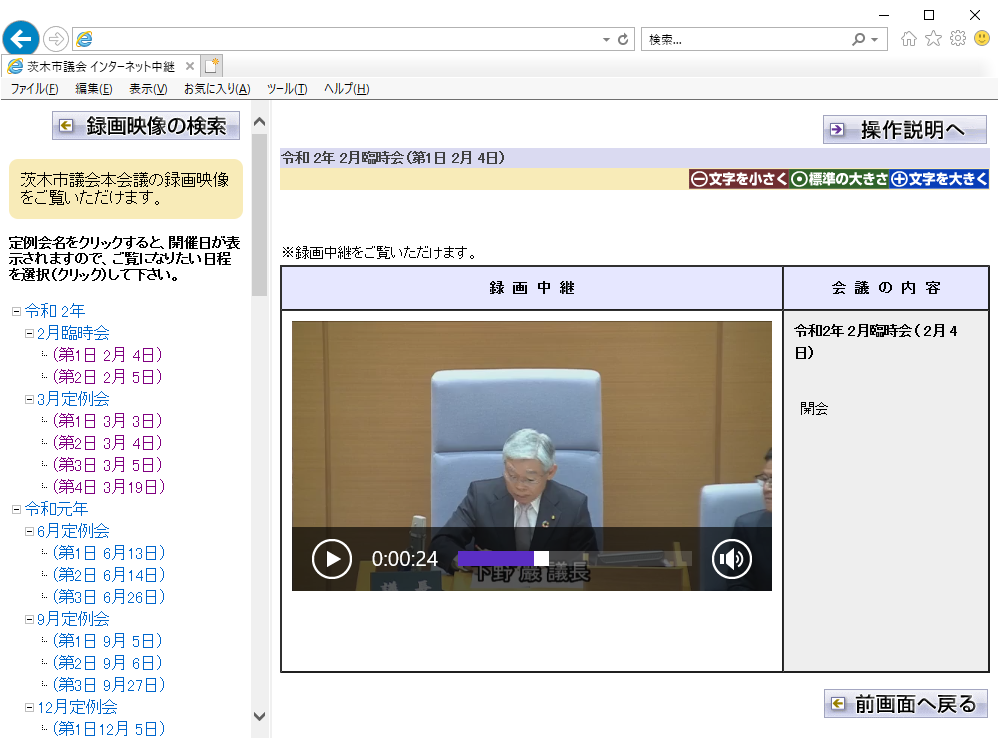Open the ファイル(F) menu
Screen dimensions: 999x739
34,89
